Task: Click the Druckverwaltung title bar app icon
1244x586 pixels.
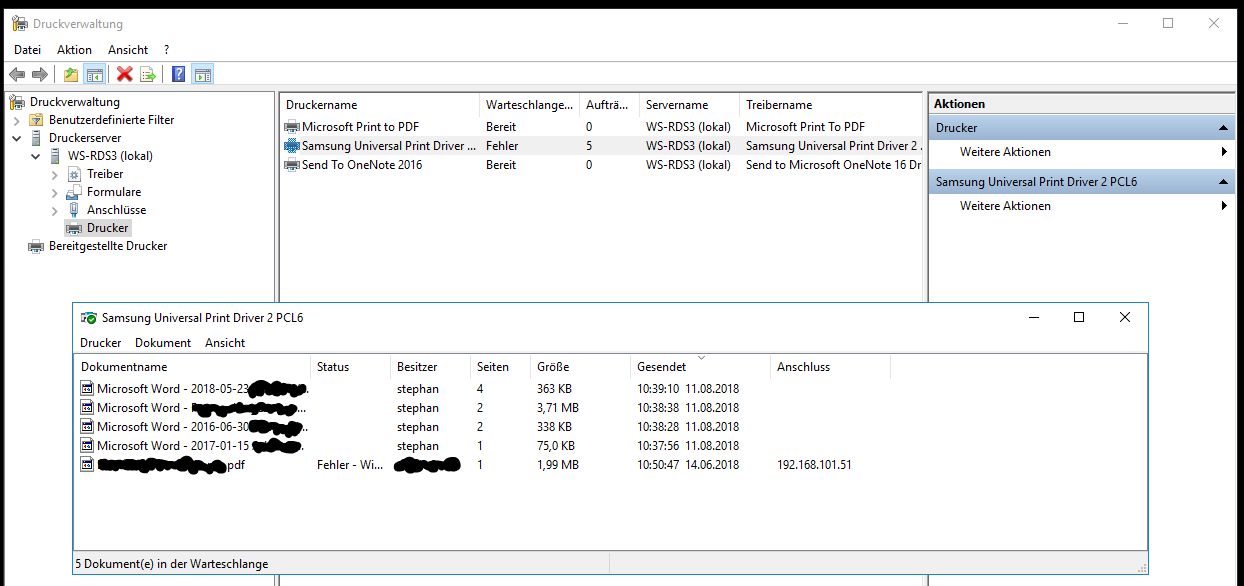Action: pos(20,23)
